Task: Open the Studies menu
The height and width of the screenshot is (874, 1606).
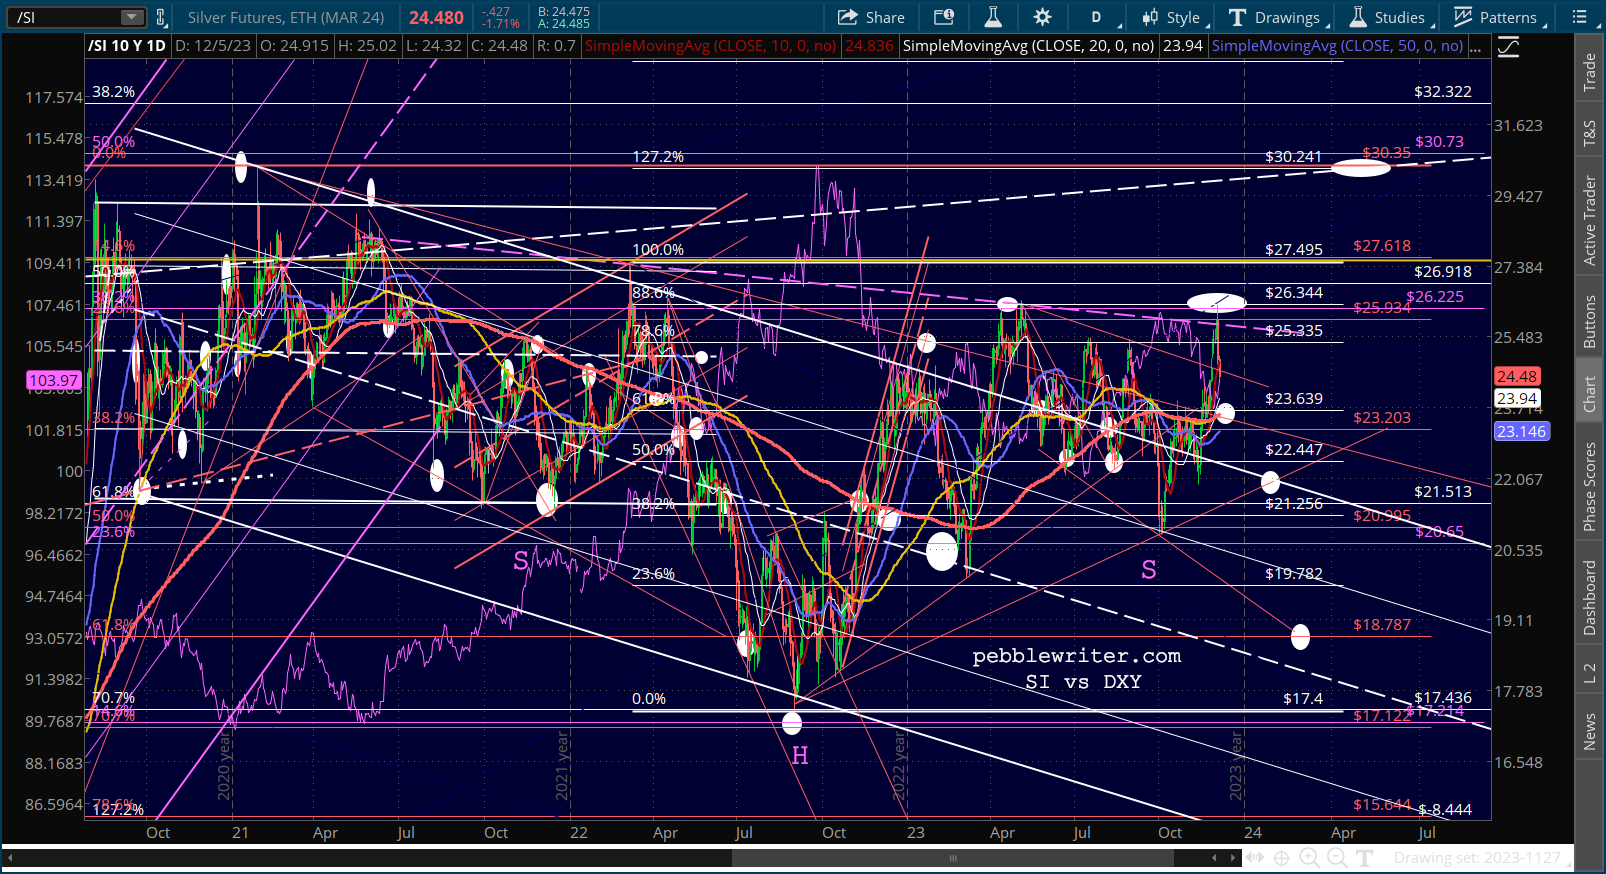Action: click(1390, 17)
